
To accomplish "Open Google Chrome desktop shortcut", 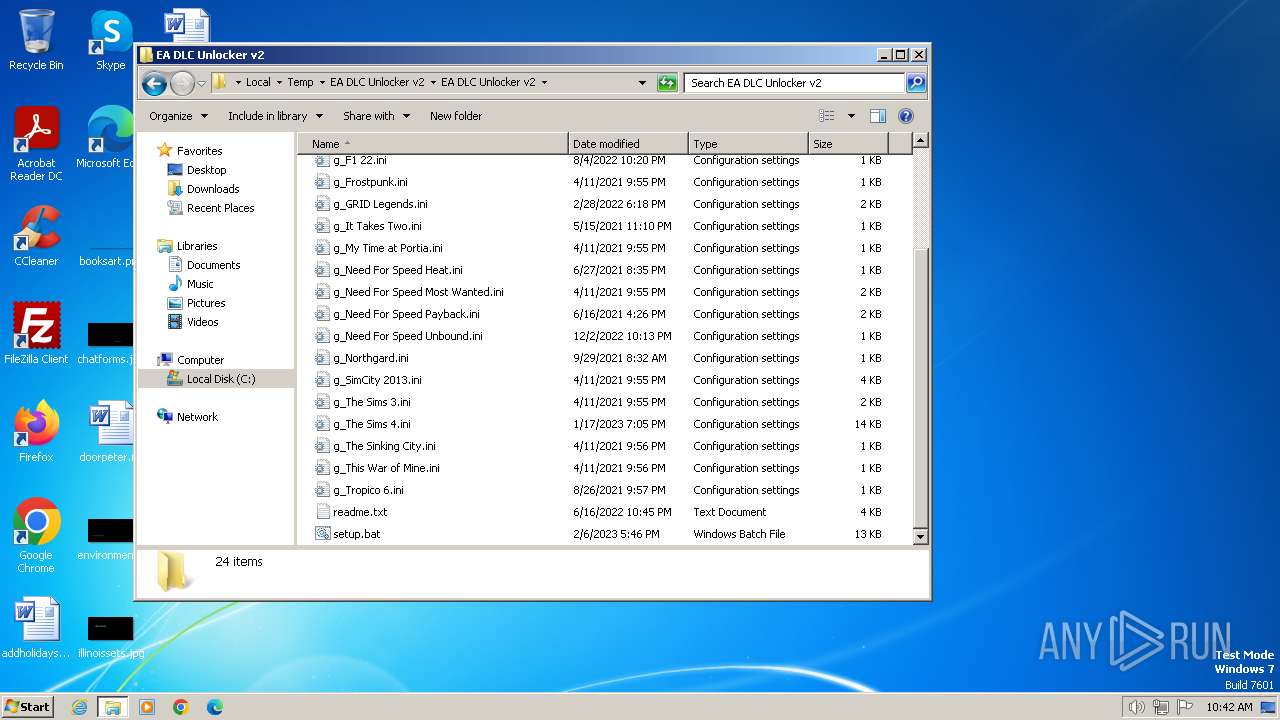I will pyautogui.click(x=36, y=535).
